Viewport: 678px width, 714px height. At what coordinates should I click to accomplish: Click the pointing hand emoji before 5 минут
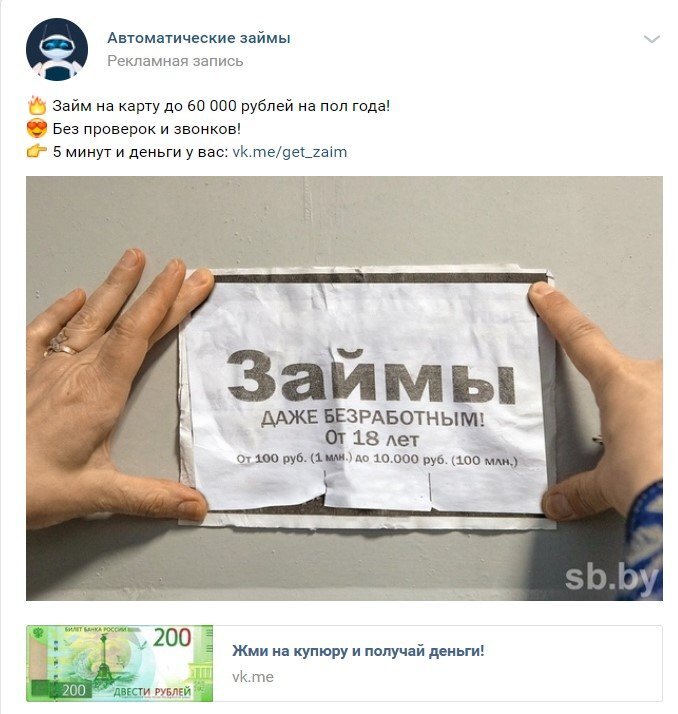pyautogui.click(x=37, y=151)
